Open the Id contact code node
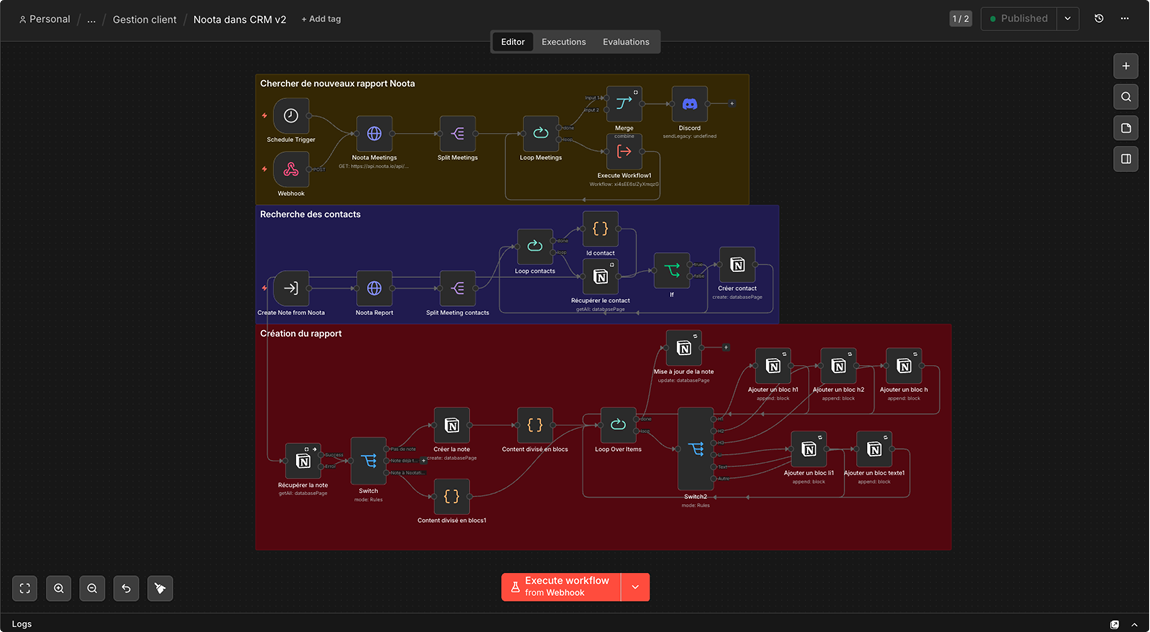 [600, 229]
